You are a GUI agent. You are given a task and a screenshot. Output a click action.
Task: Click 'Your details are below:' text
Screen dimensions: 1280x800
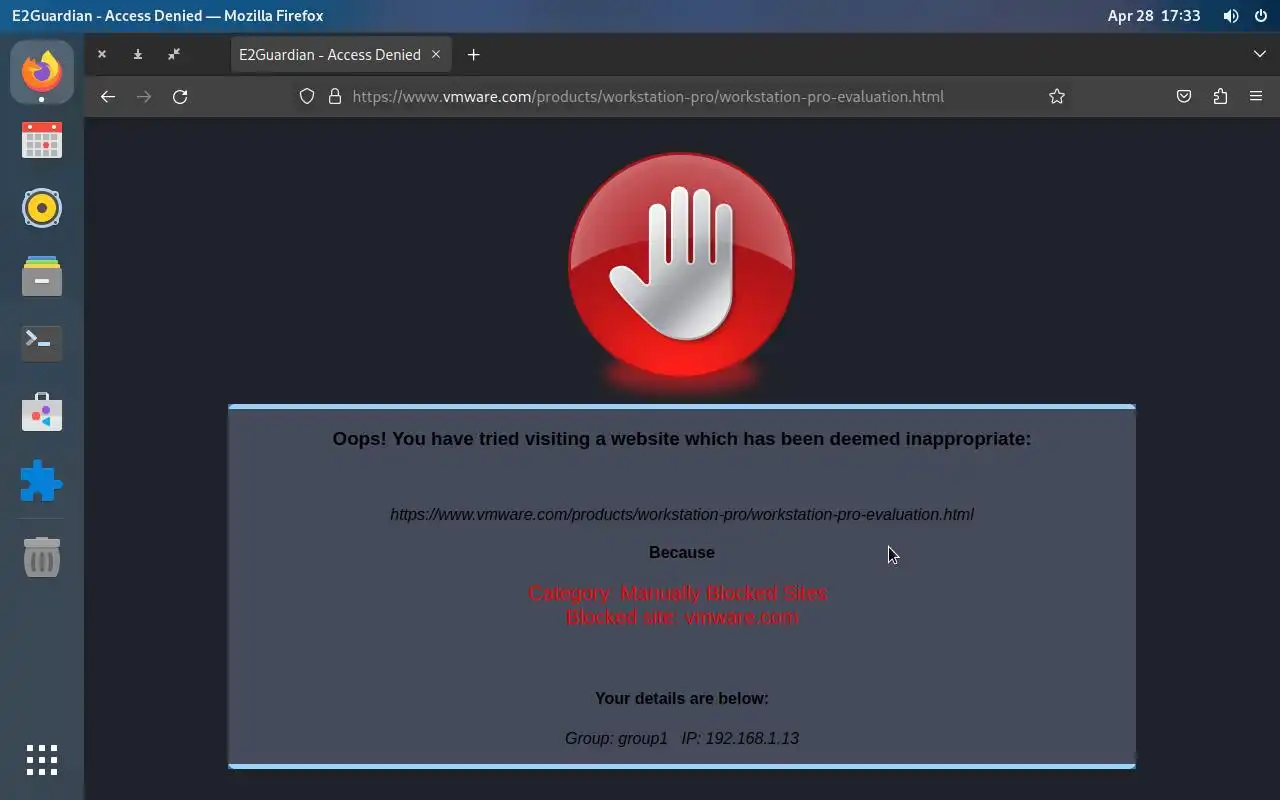click(x=682, y=698)
